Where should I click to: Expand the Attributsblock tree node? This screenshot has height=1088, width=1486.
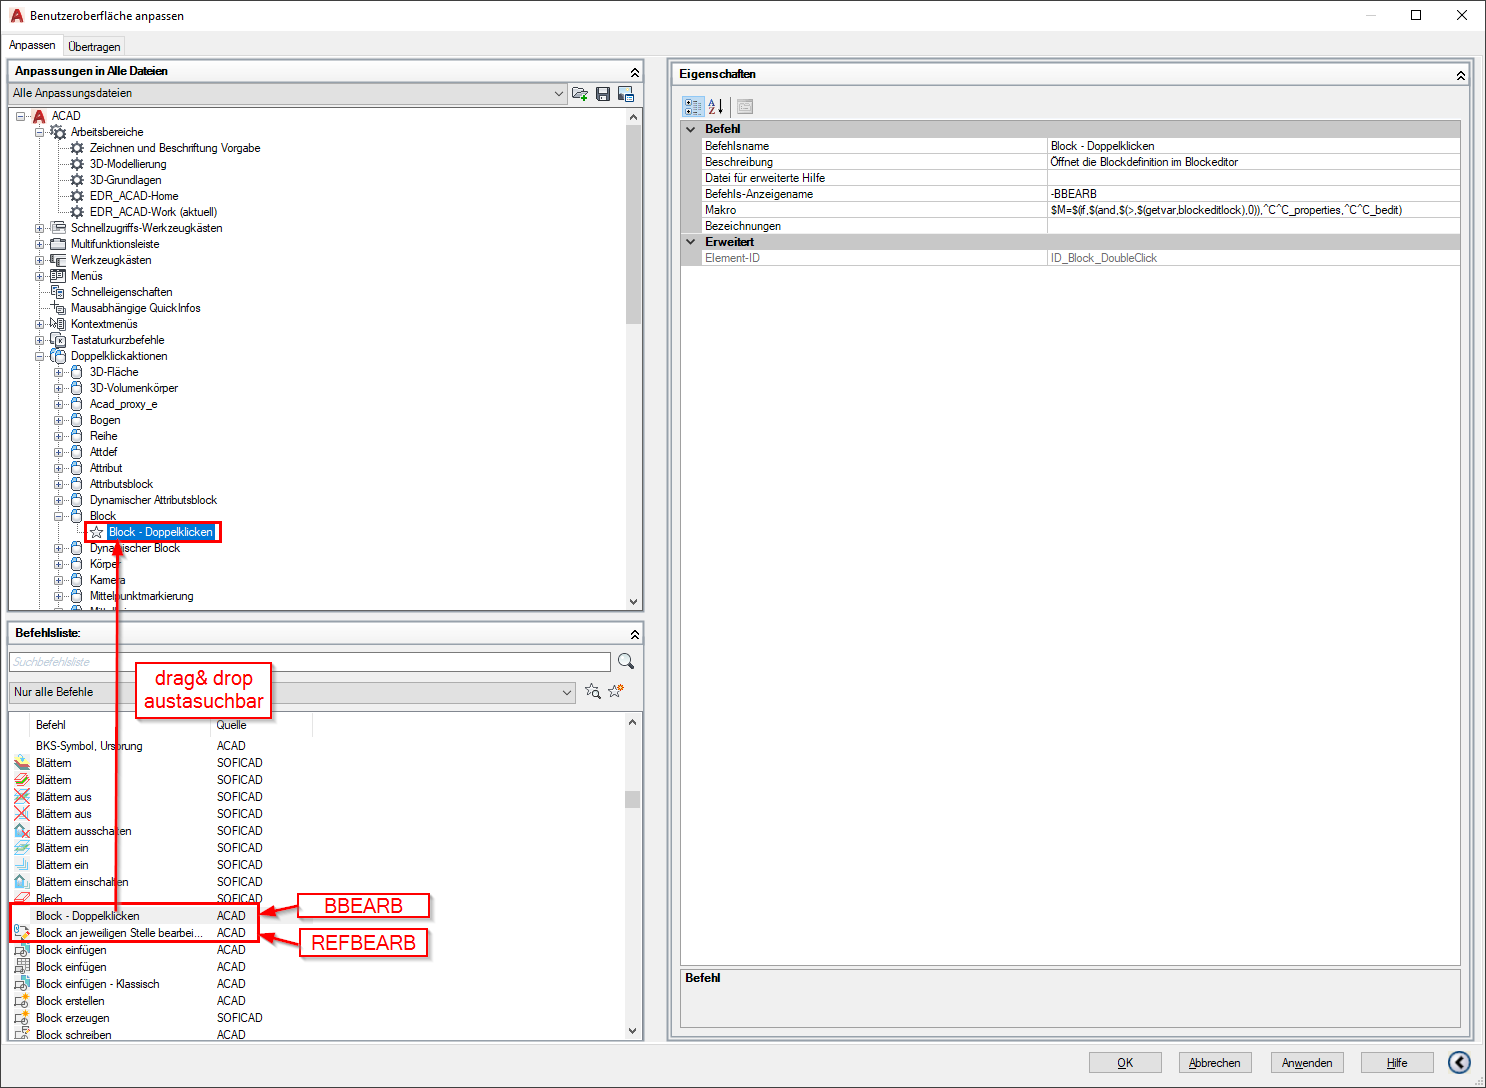point(59,484)
